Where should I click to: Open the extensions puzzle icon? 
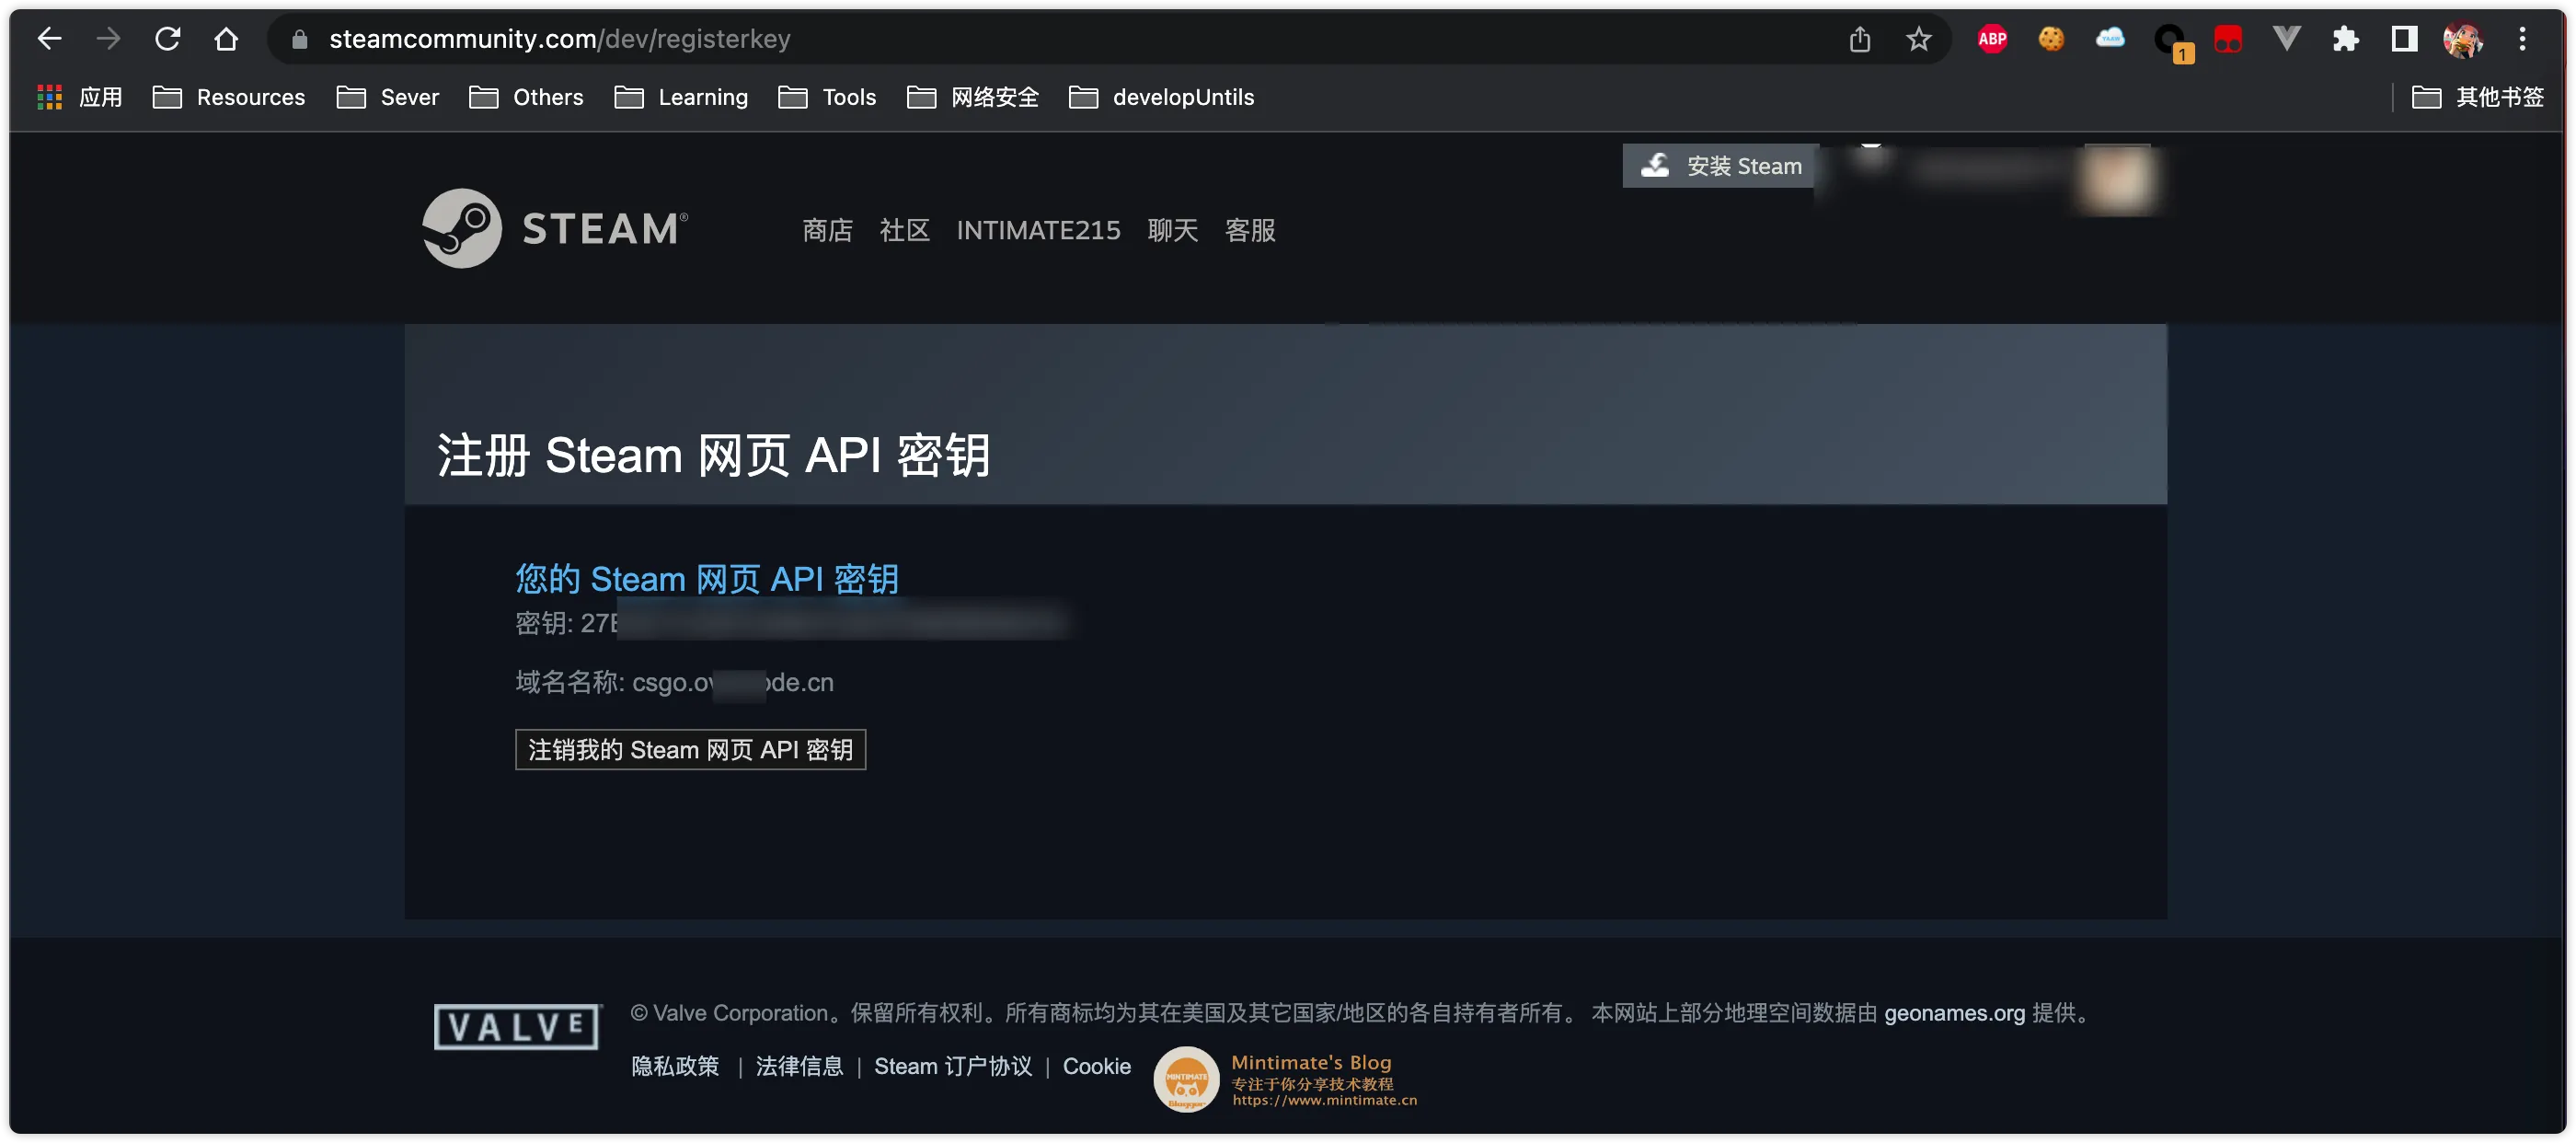[x=2345, y=39]
